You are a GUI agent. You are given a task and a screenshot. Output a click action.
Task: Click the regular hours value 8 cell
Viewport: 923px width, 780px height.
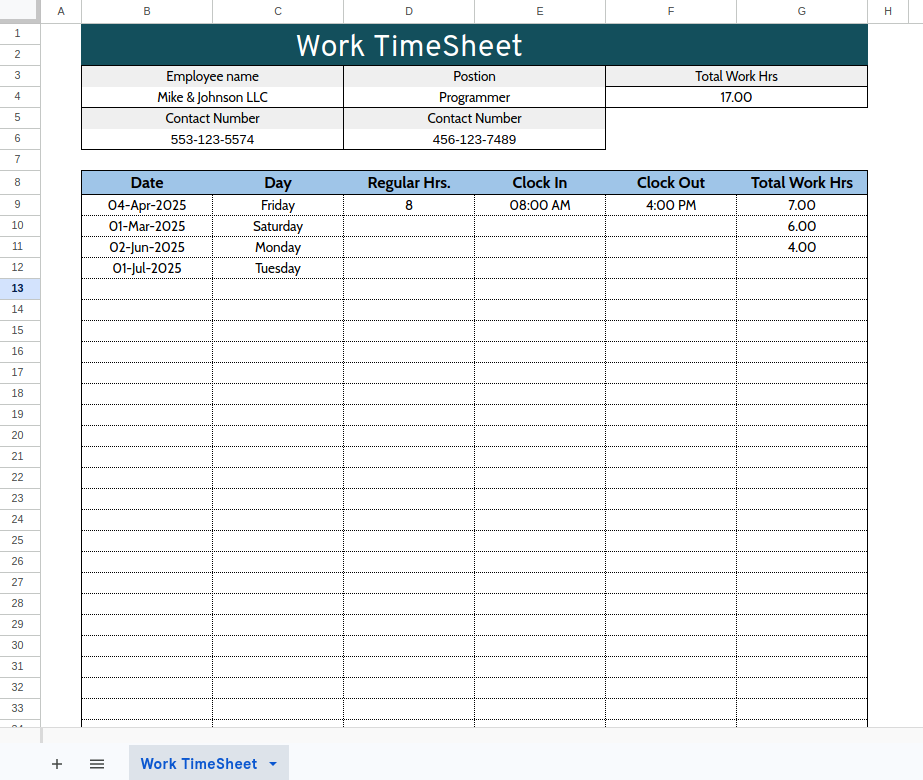click(409, 205)
